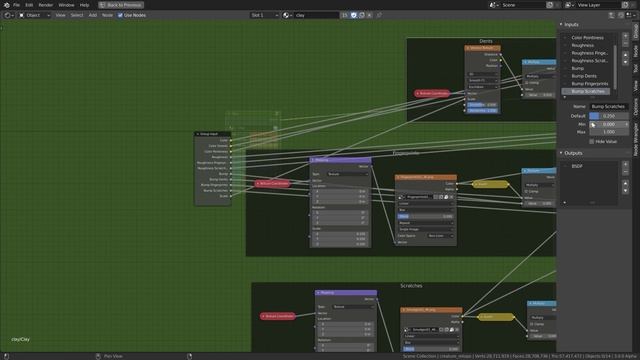This screenshot has width=640, height=360.
Task: Open the Slot 1 dropdown
Action: 264,15
